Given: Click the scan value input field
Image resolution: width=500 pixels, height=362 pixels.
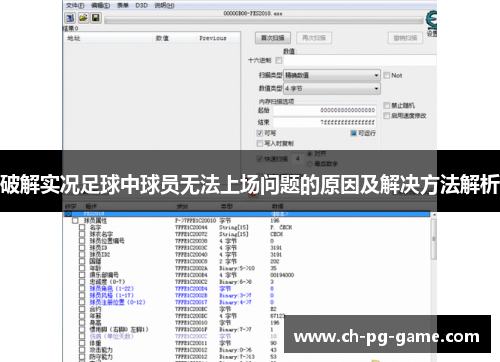Looking at the screenshot, I should coord(360,60).
